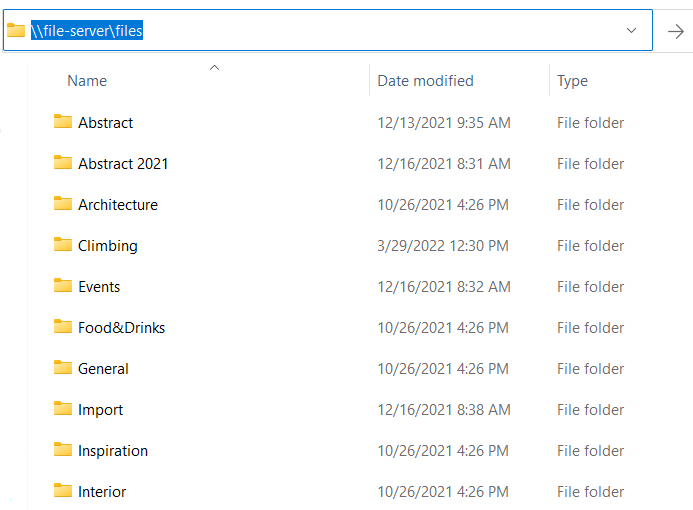693x510 pixels.
Task: Click the File folder type for Events
Action: pyautogui.click(x=590, y=287)
